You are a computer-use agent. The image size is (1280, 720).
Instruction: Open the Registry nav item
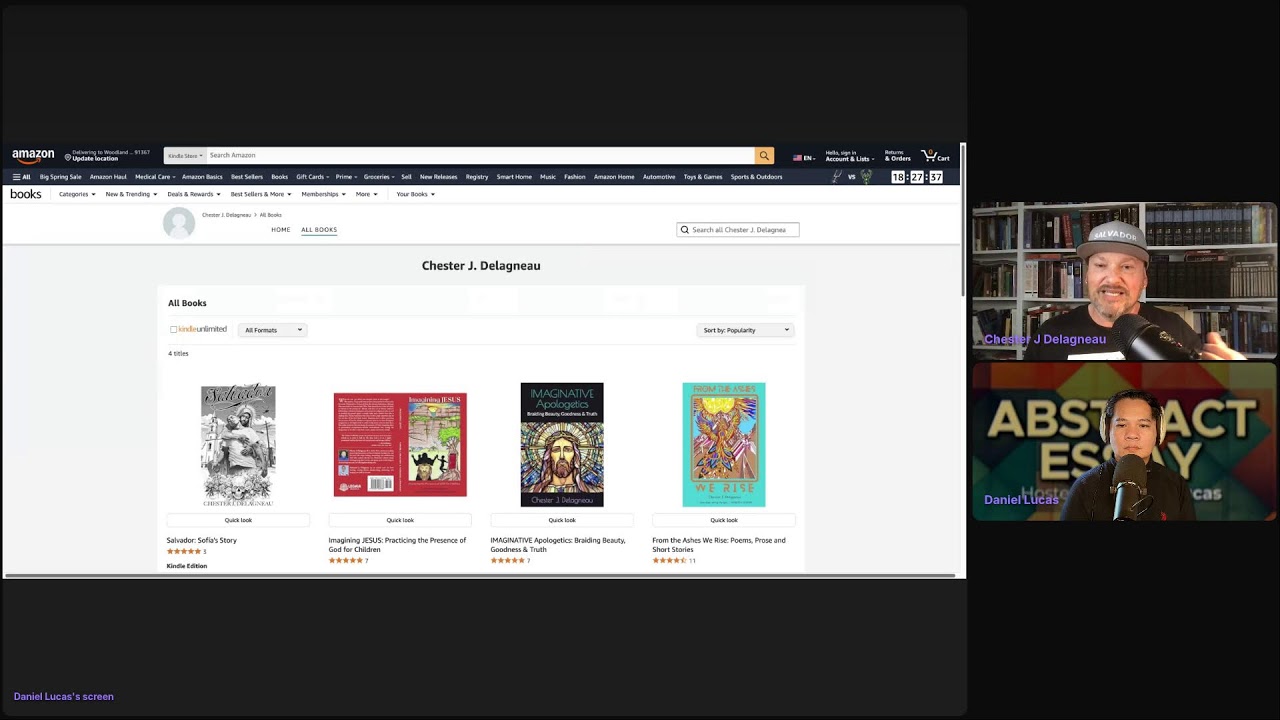click(477, 177)
